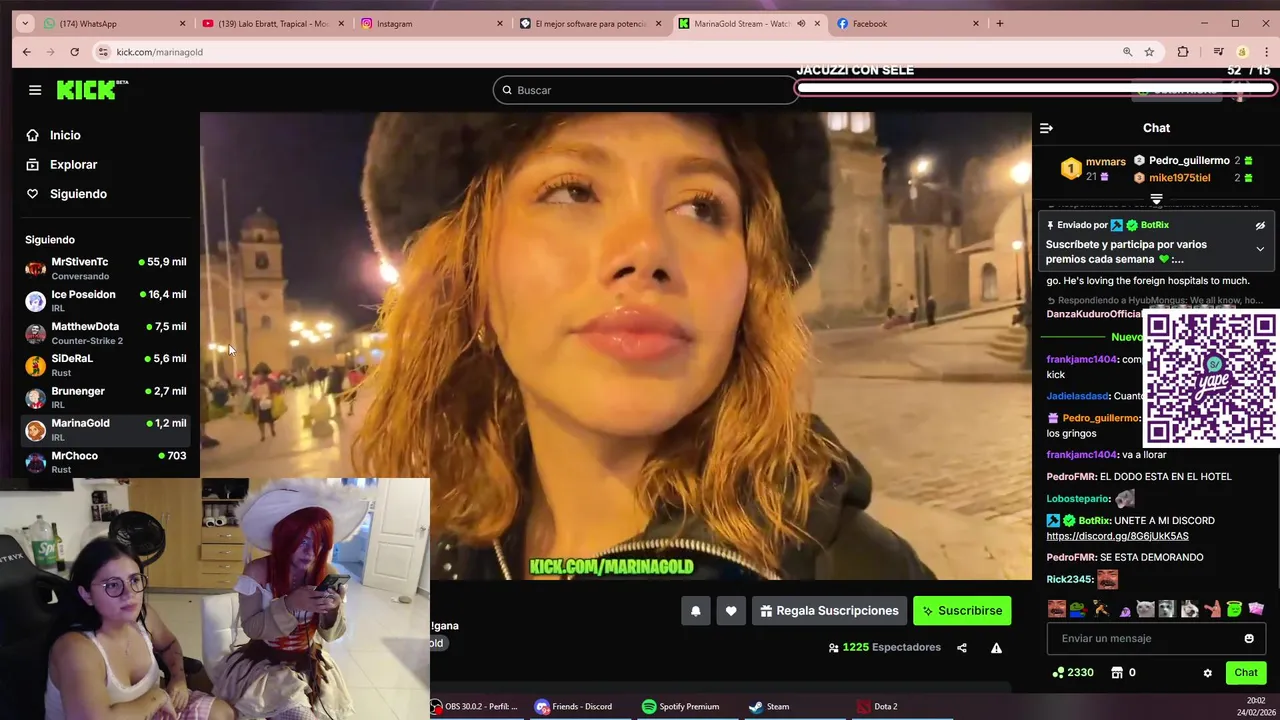Follow channel with heart button

point(731,611)
